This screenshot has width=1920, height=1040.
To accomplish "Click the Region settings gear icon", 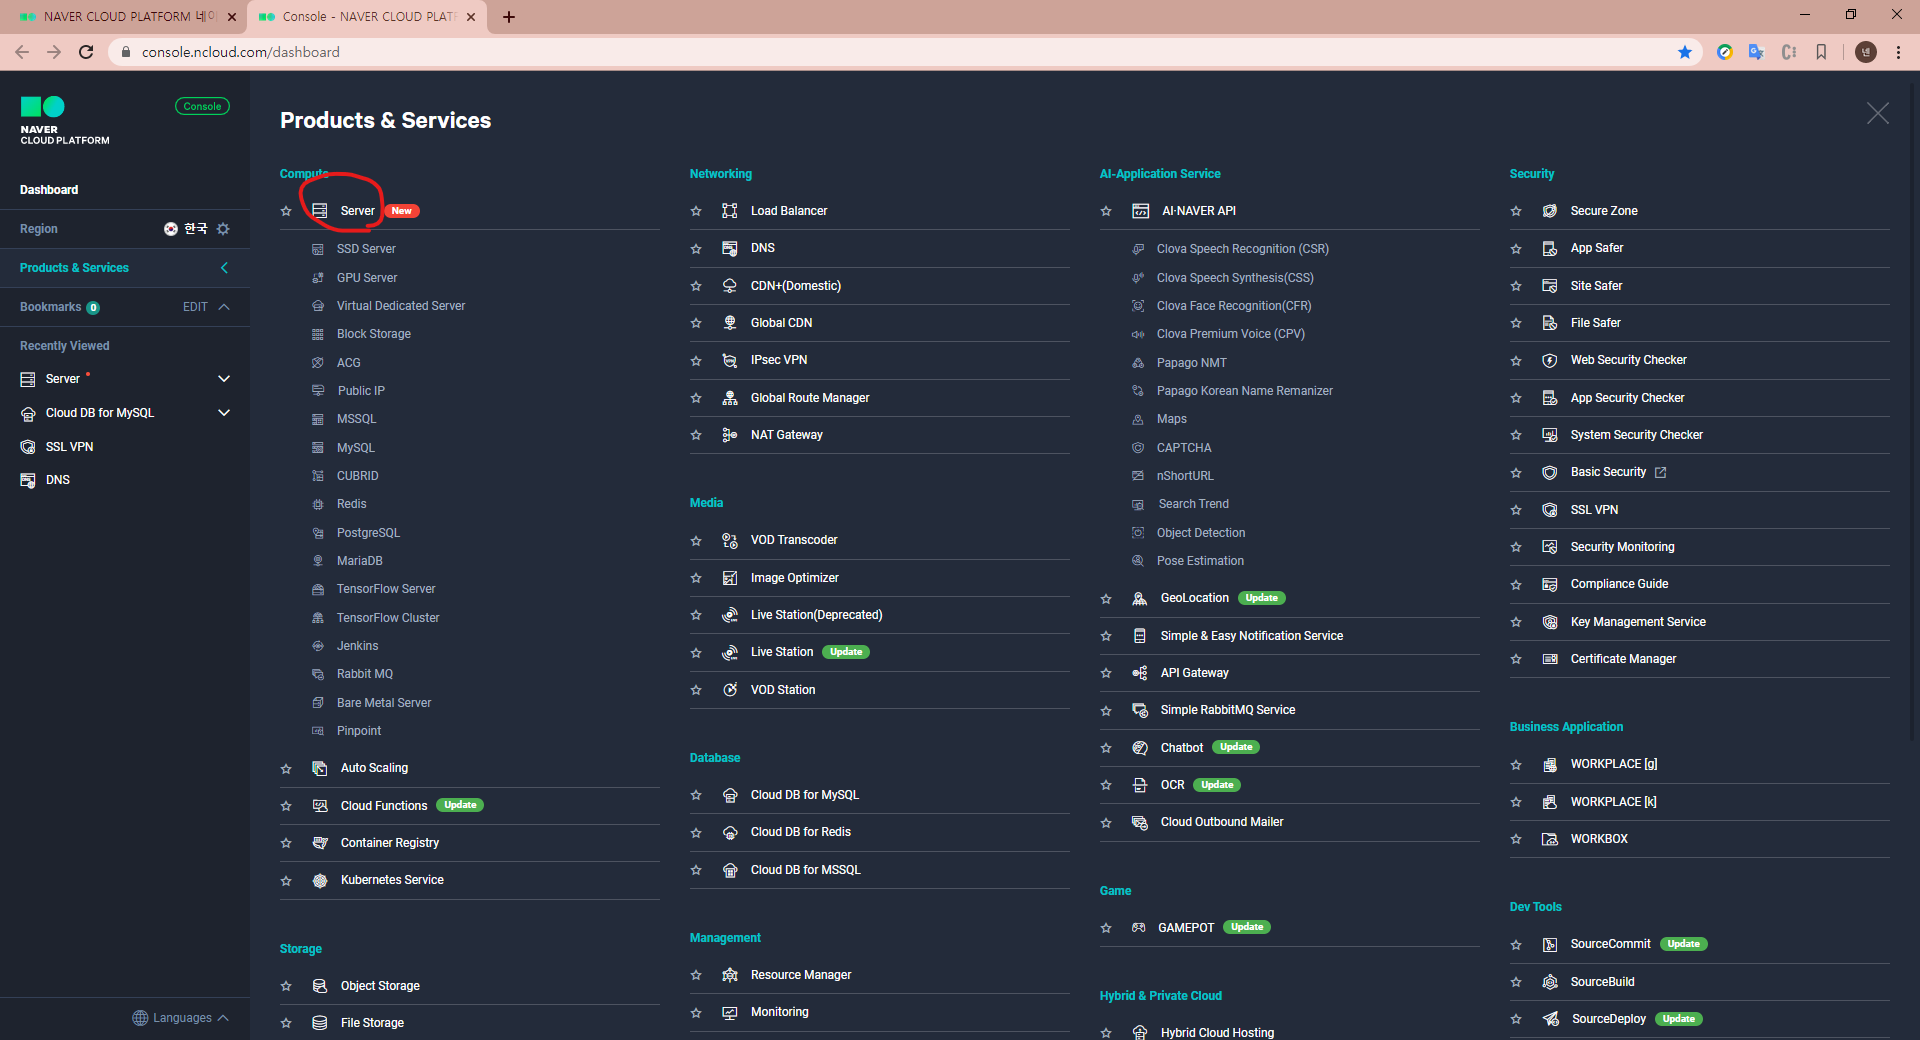I will pyautogui.click(x=223, y=229).
